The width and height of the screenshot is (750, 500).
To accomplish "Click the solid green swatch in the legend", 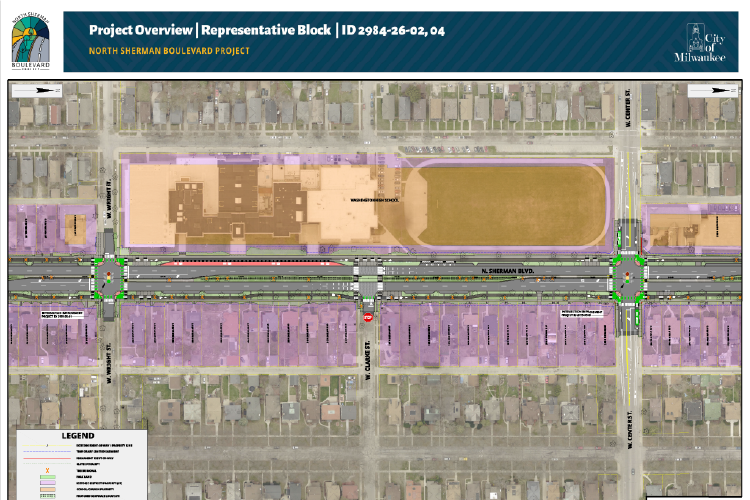I will 47,477.
